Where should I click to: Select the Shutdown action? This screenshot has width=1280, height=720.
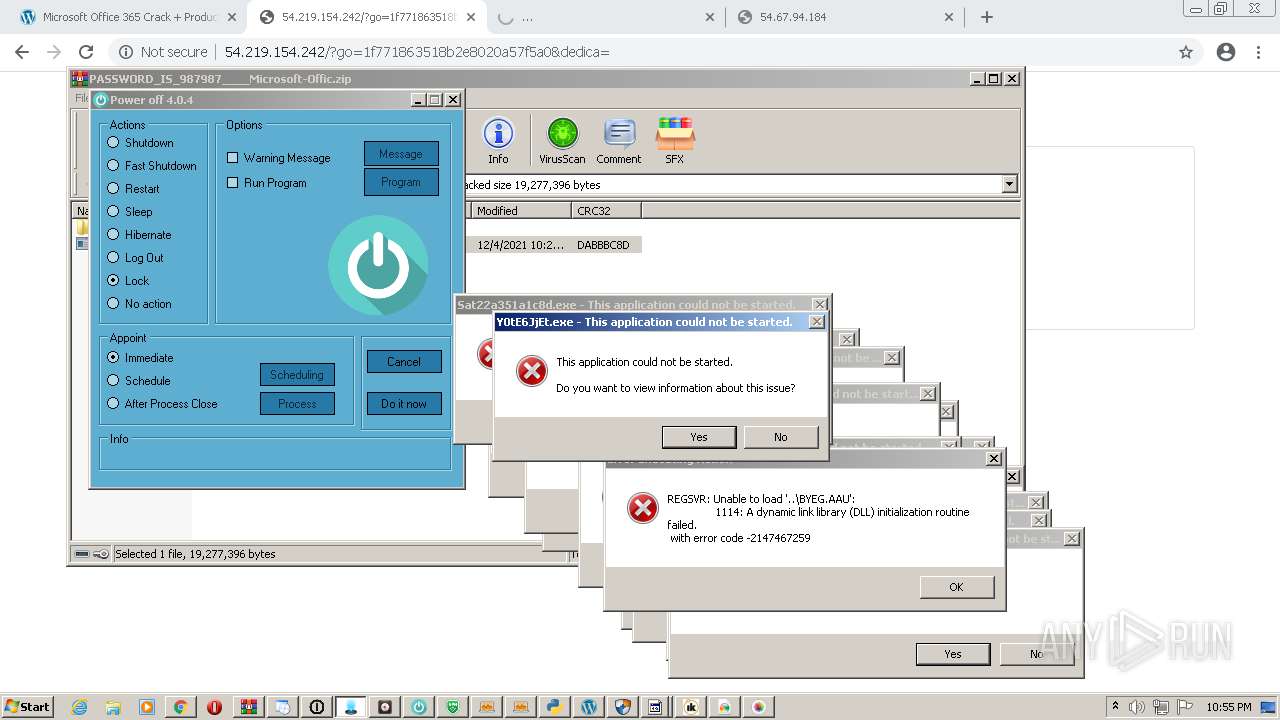coord(141,143)
